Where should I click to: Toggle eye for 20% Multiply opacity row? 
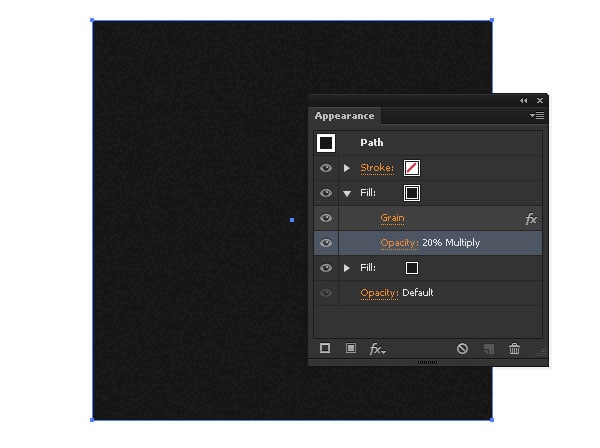(326, 243)
